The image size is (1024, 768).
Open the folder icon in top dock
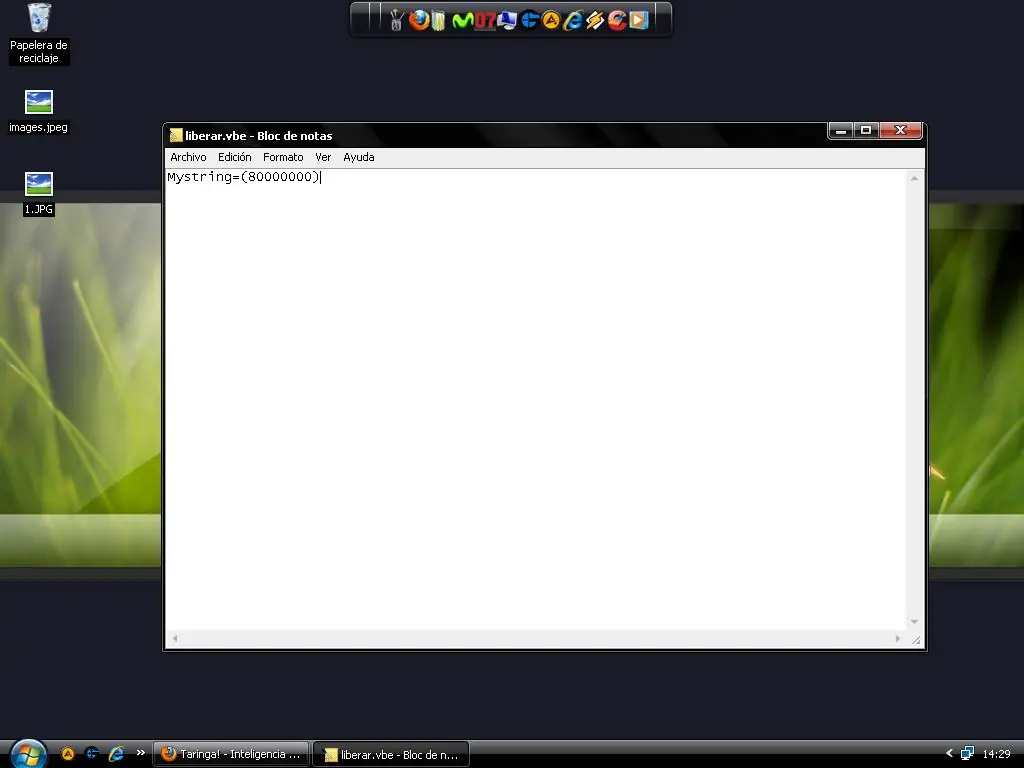pyautogui.click(x=438, y=21)
